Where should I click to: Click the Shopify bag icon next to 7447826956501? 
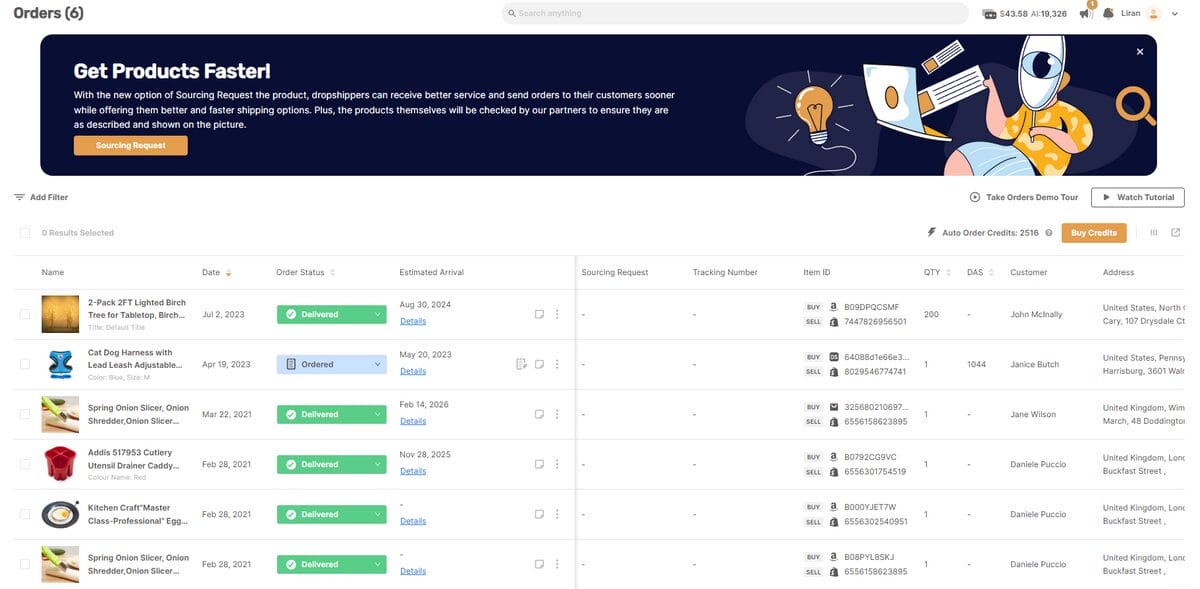coord(833,322)
